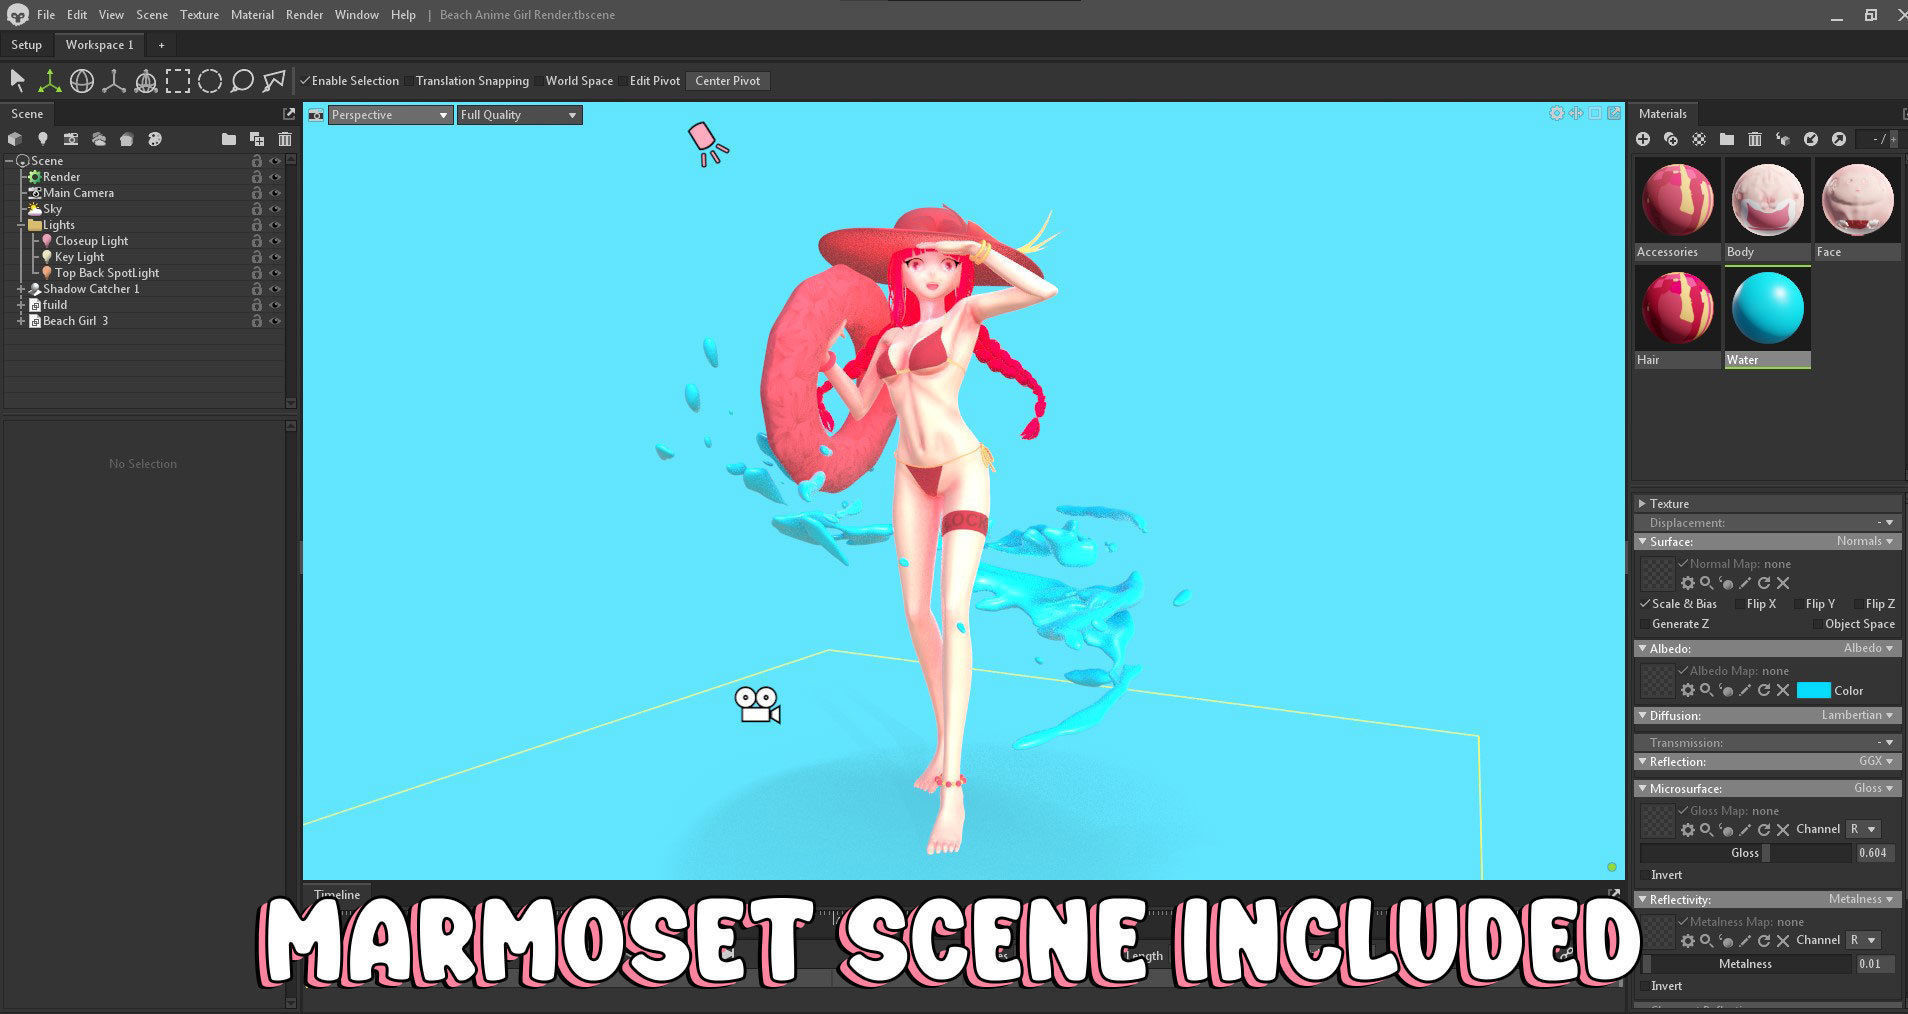
Task: Add a new workspace with plus tab
Action: (x=161, y=45)
